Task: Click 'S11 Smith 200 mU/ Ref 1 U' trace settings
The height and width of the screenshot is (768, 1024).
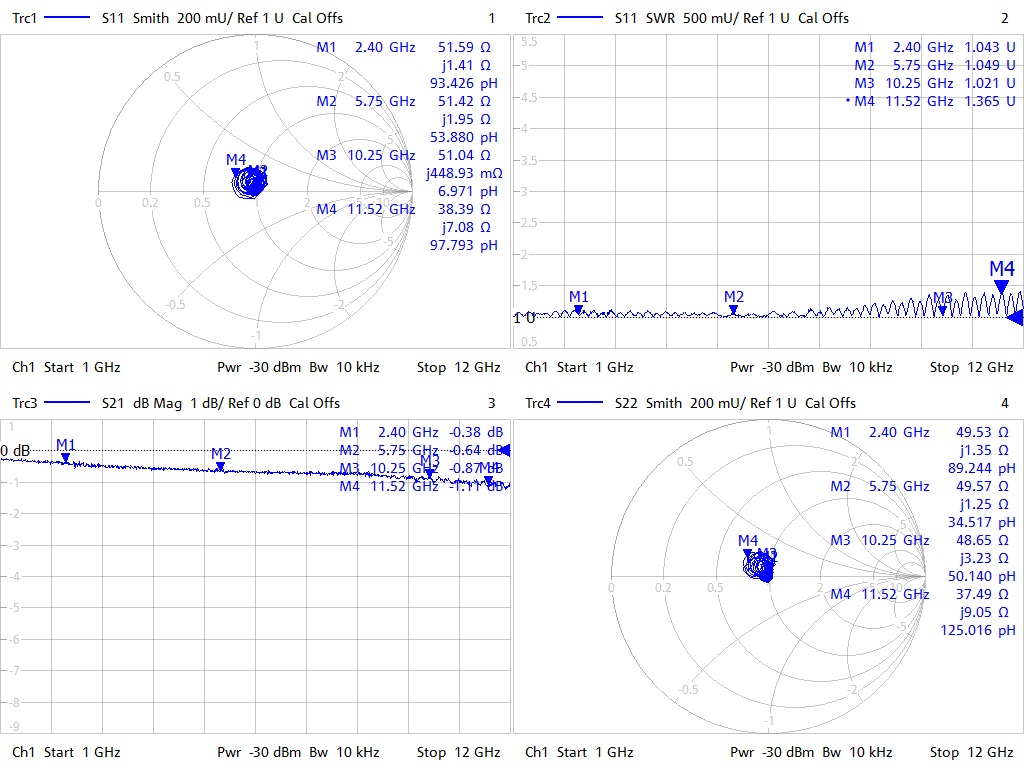Action: tap(193, 18)
